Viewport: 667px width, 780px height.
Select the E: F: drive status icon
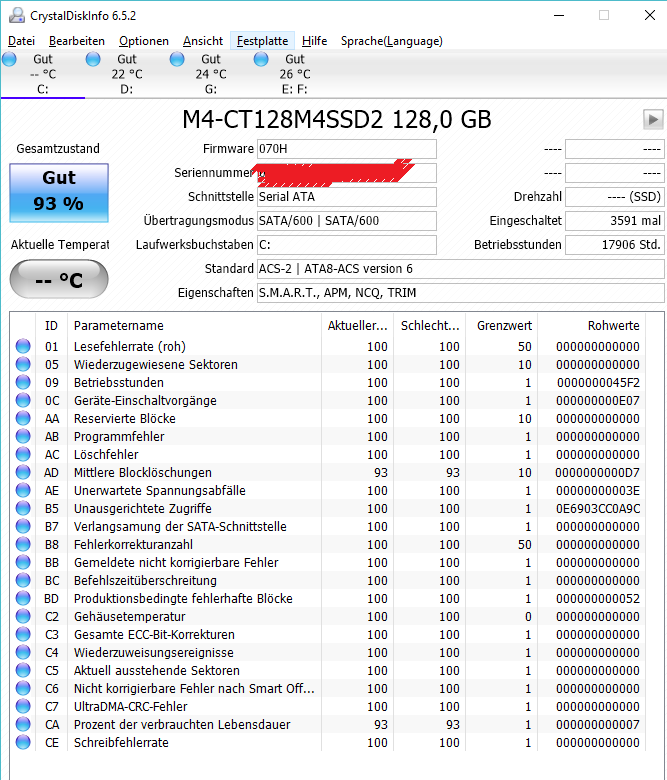pos(261,59)
